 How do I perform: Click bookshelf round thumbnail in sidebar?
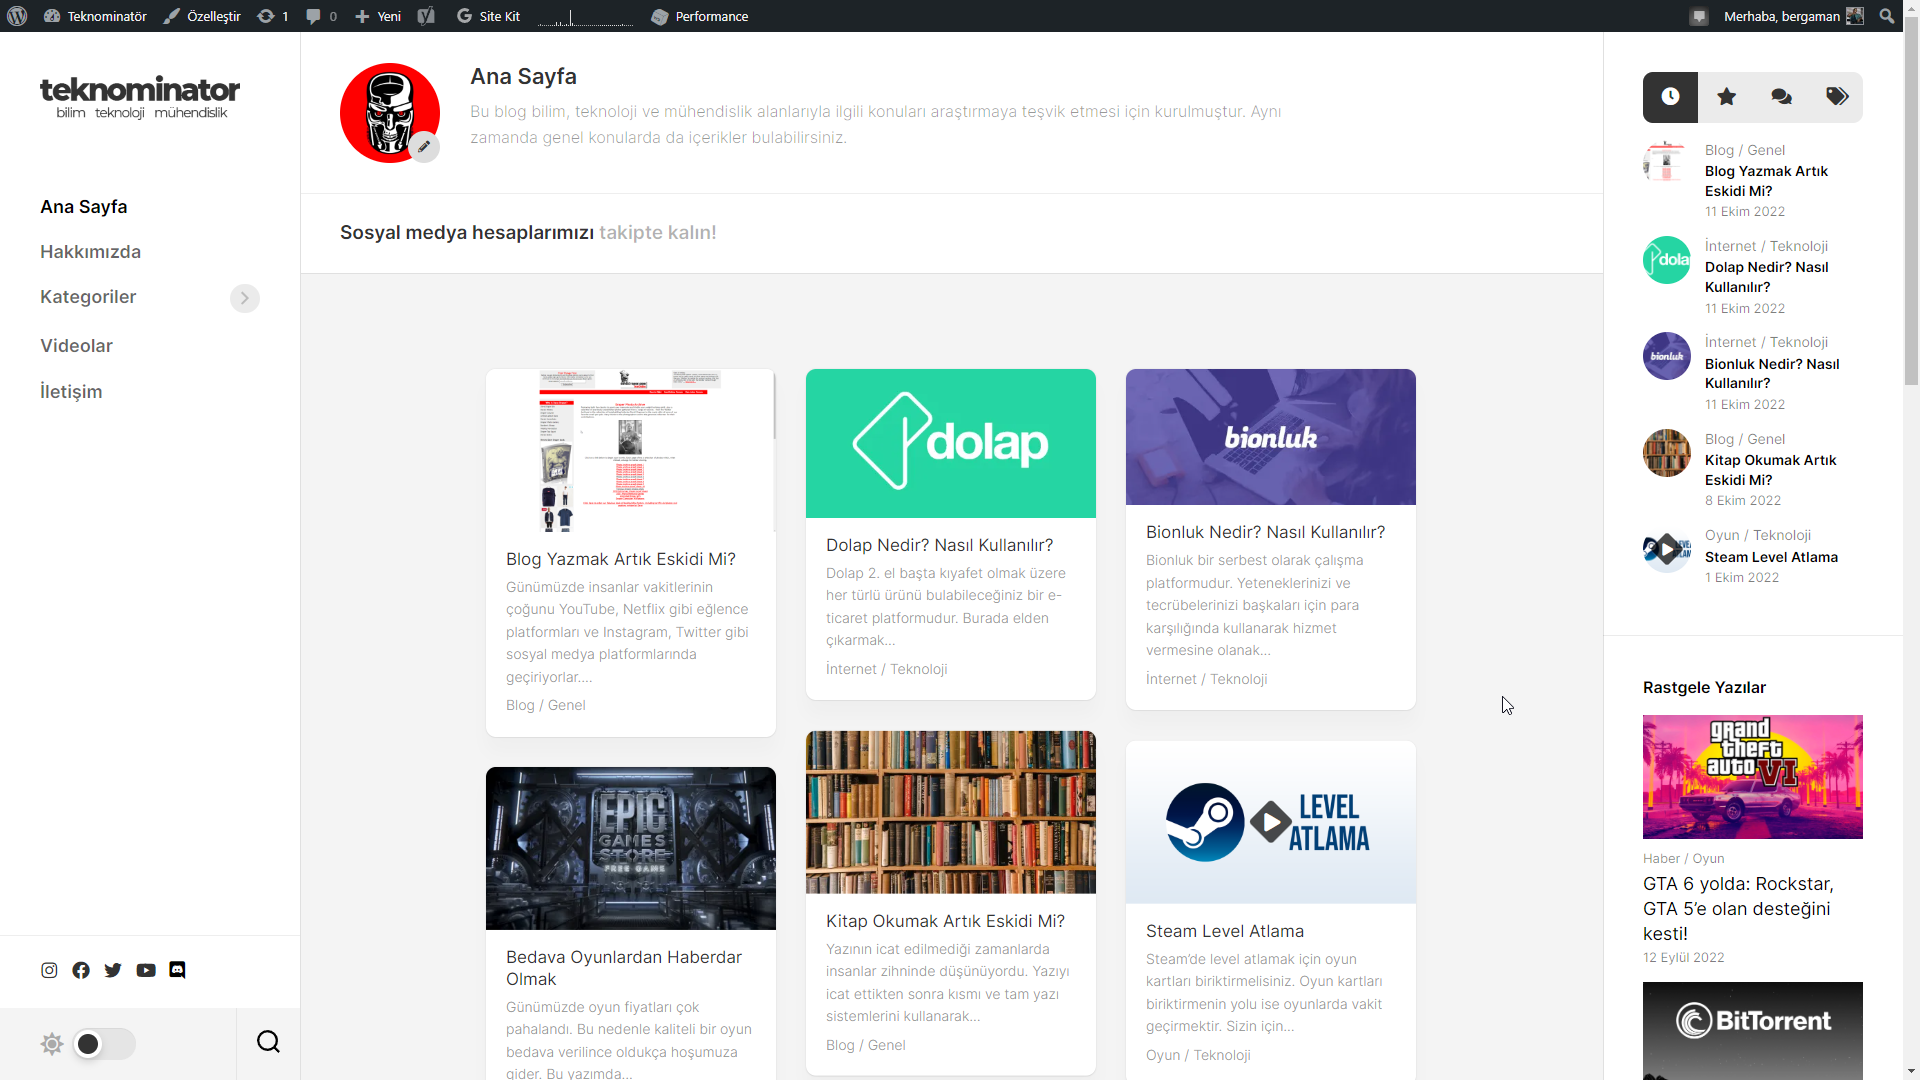1667,453
